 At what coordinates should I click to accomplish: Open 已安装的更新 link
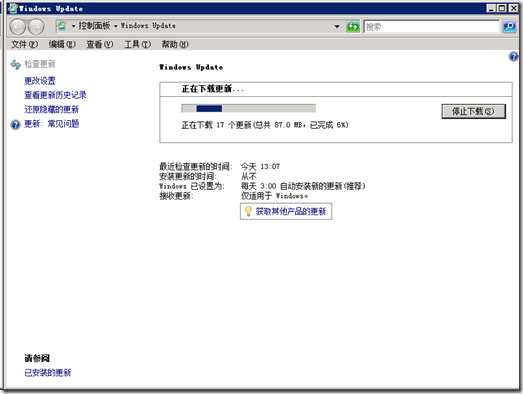[x=47, y=373]
